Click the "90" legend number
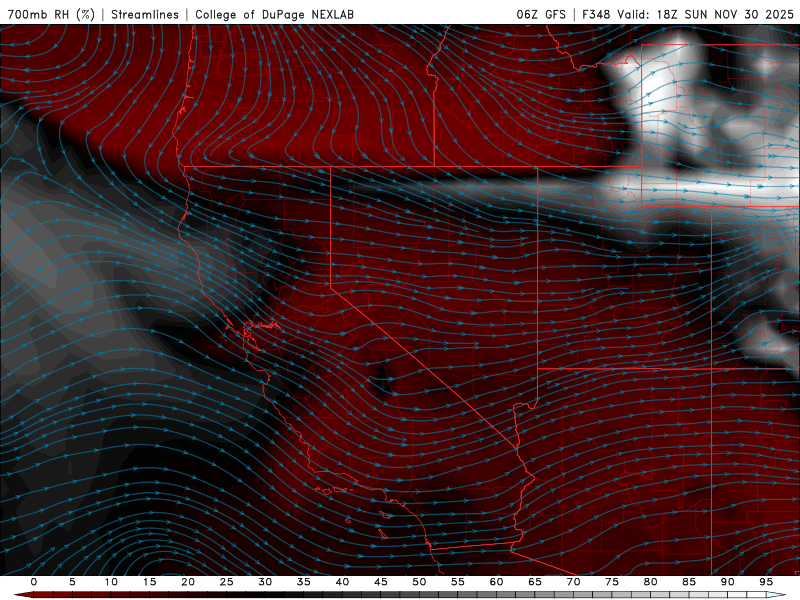 (727, 582)
